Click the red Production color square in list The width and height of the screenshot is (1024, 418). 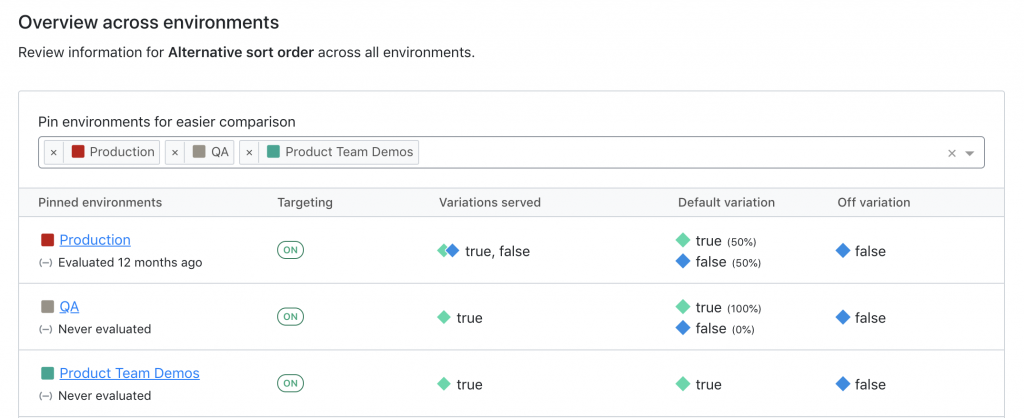[47, 240]
